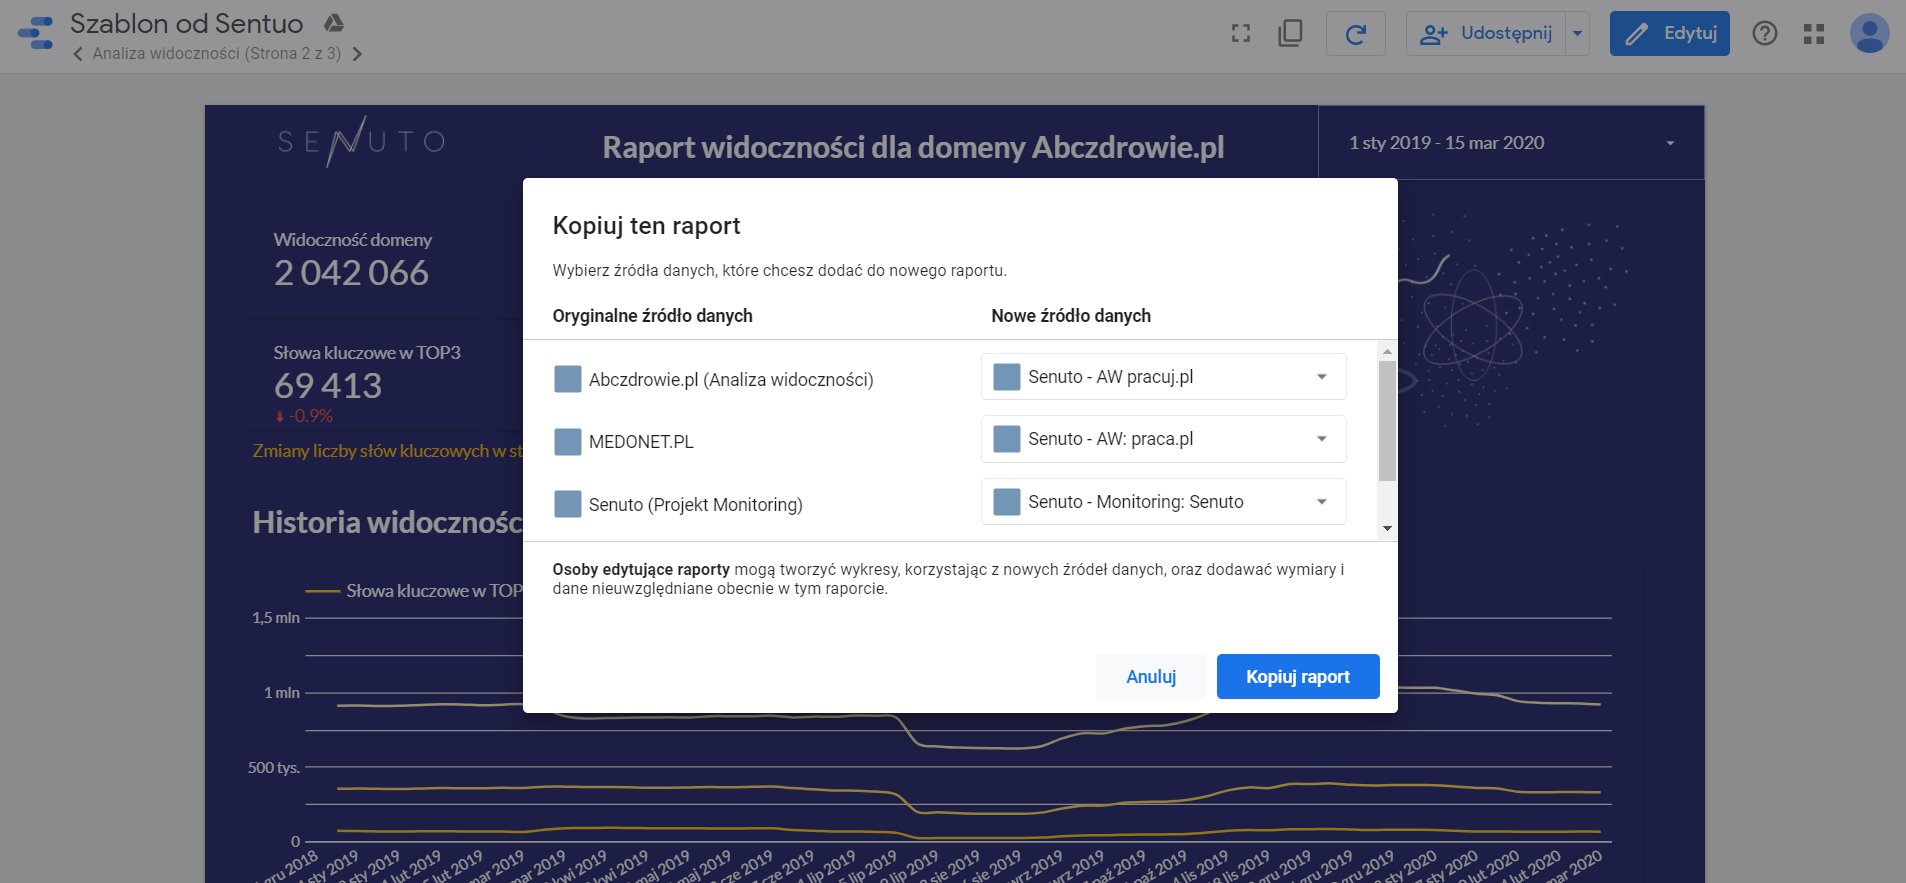The height and width of the screenshot is (883, 1906).
Task: Click the Senuto logo in report header
Action: 361,142
